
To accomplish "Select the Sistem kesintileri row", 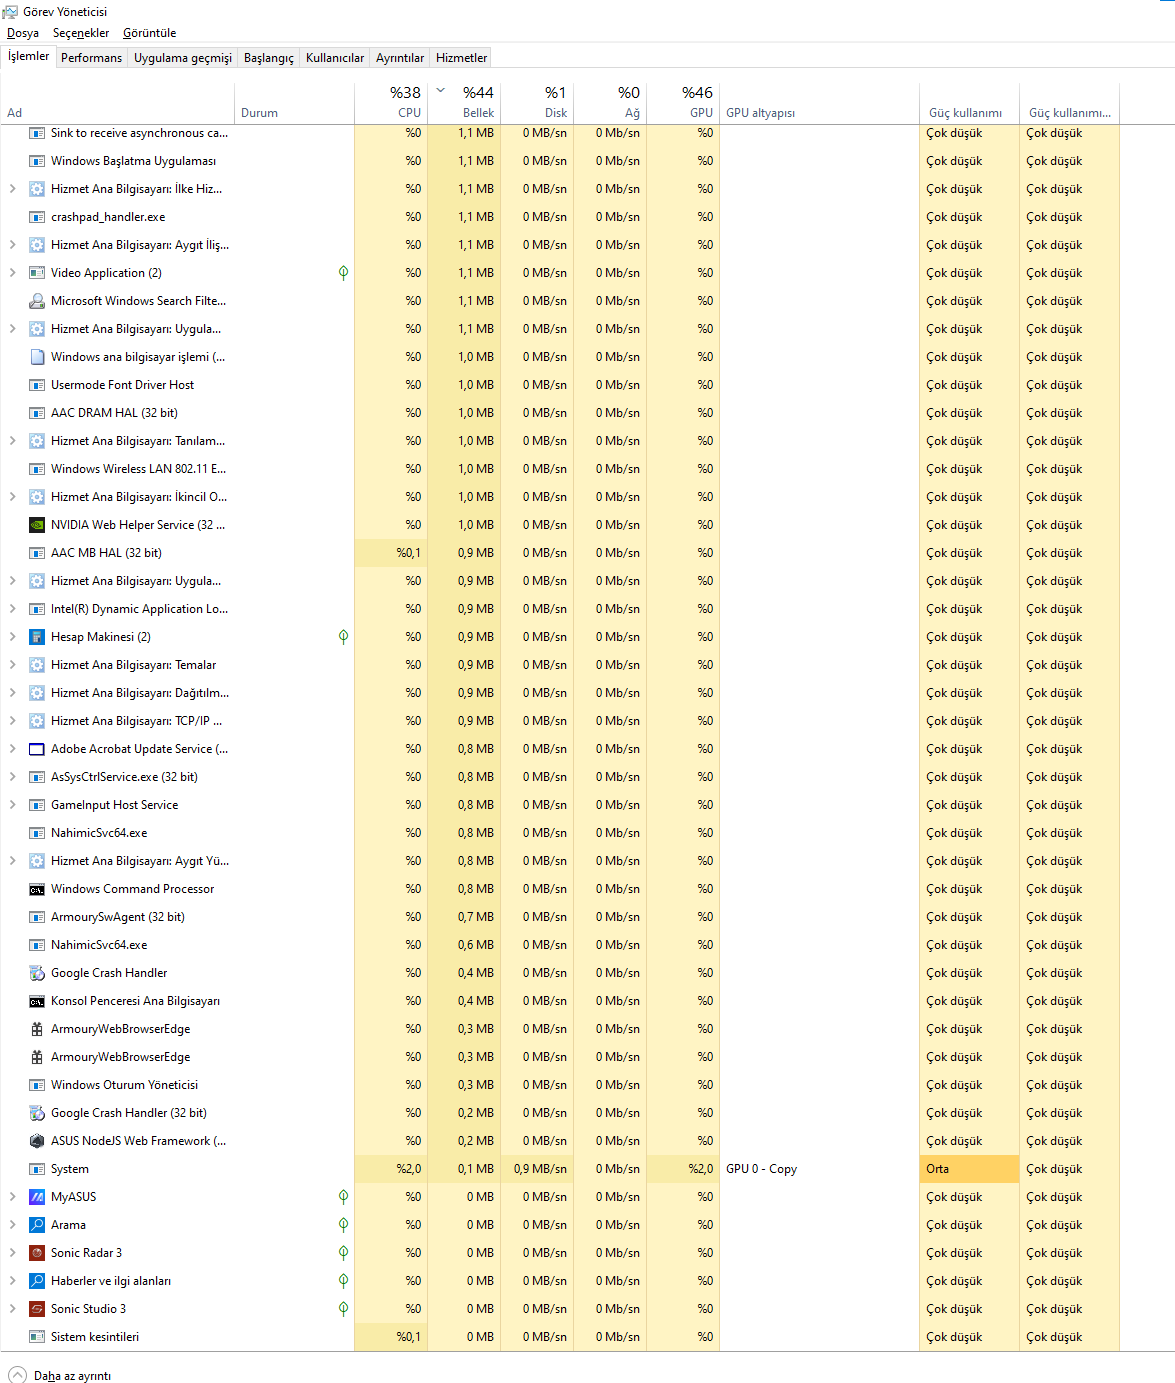I will pos(560,1337).
